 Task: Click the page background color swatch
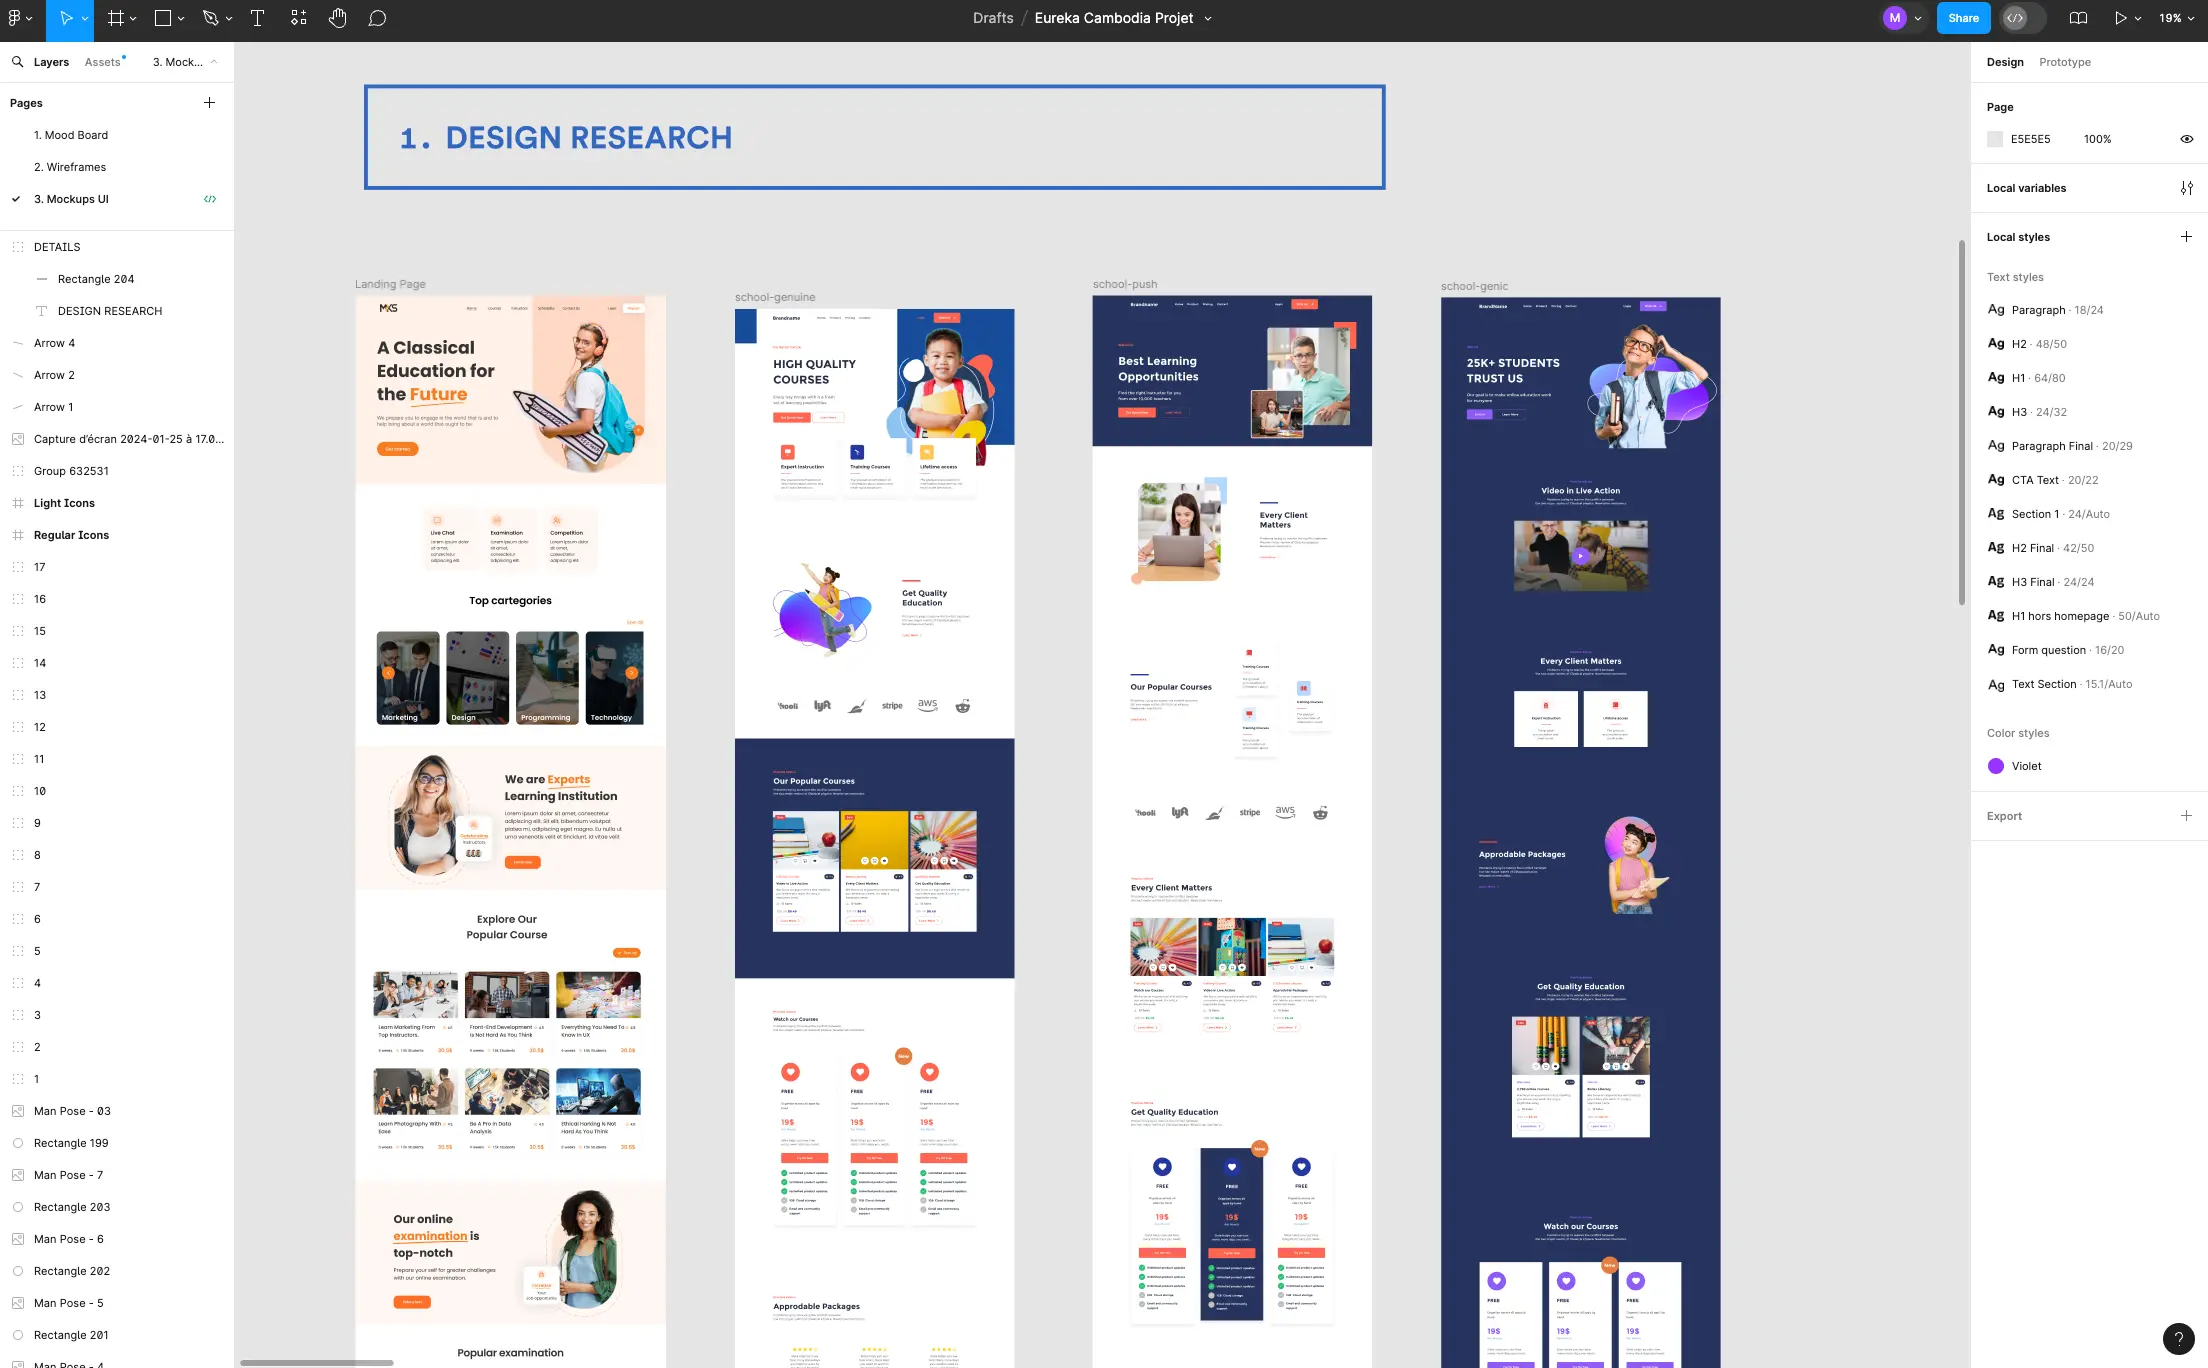click(x=1995, y=139)
